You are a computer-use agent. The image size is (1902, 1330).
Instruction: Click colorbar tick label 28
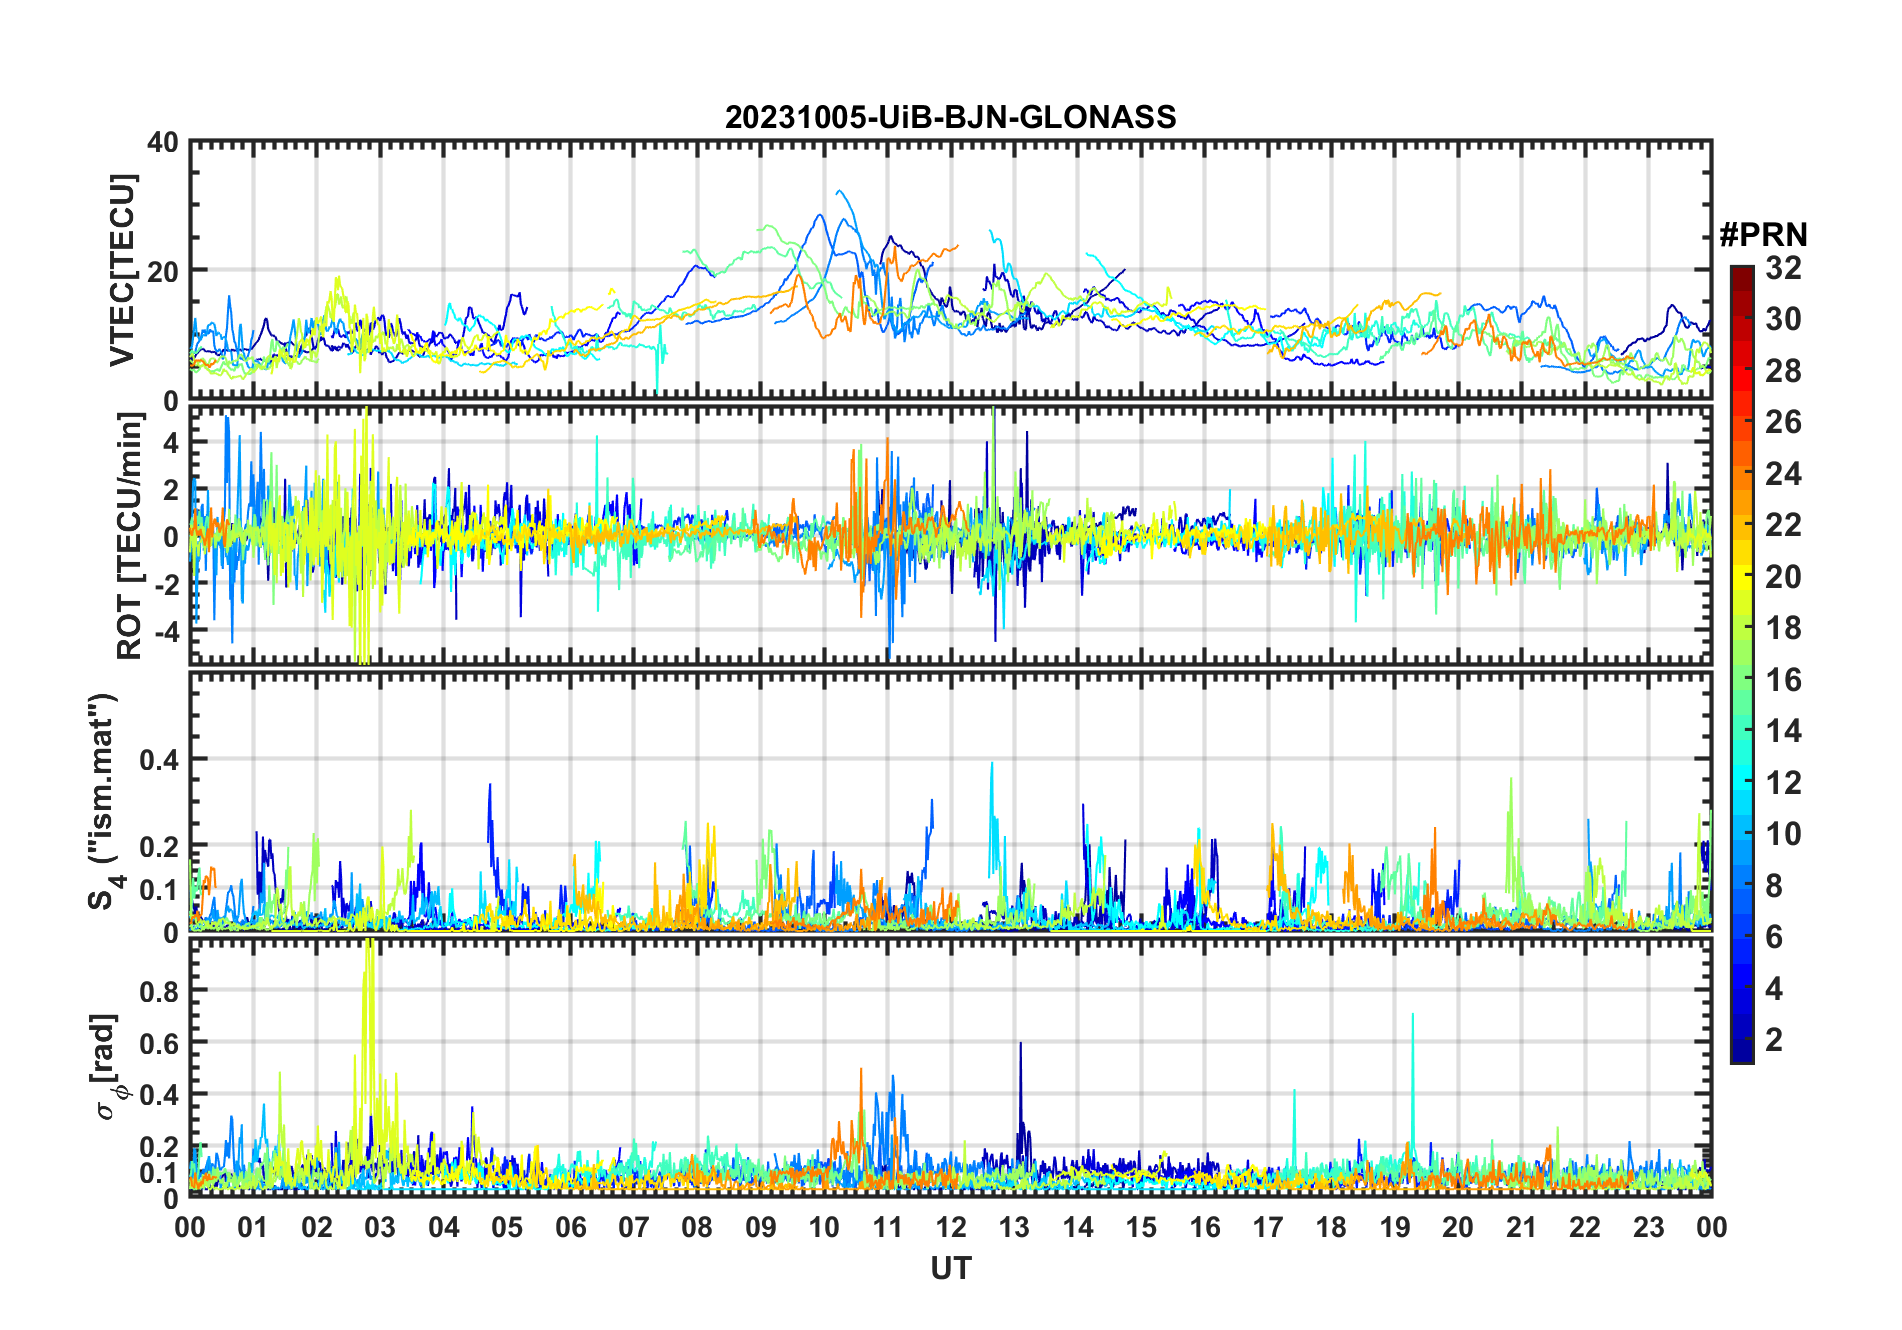(1783, 371)
